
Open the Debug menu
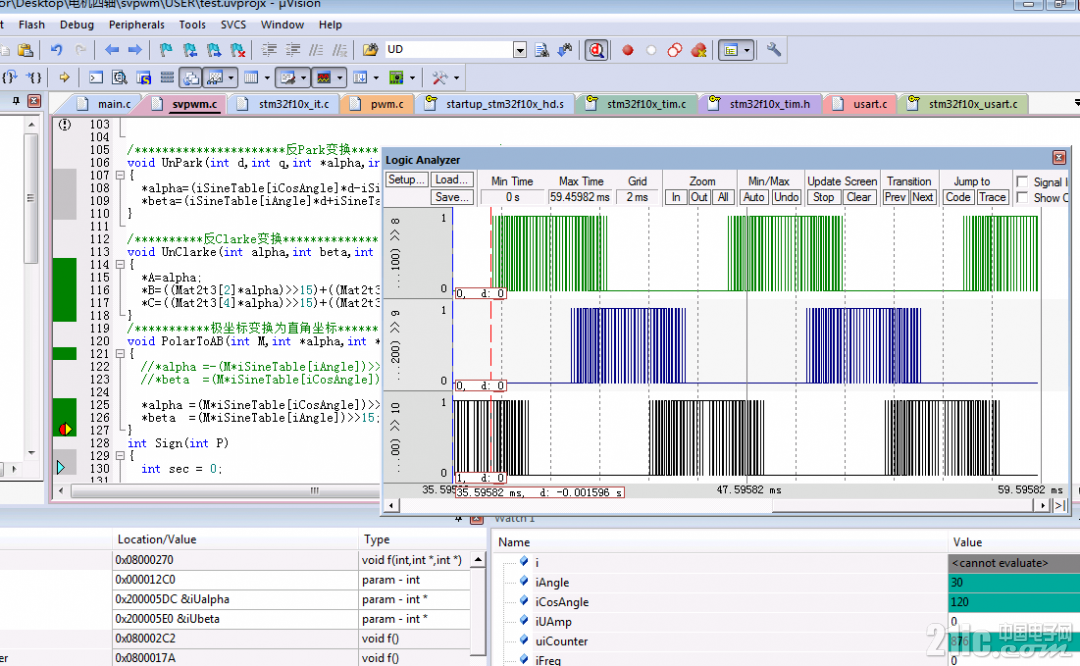coord(76,25)
